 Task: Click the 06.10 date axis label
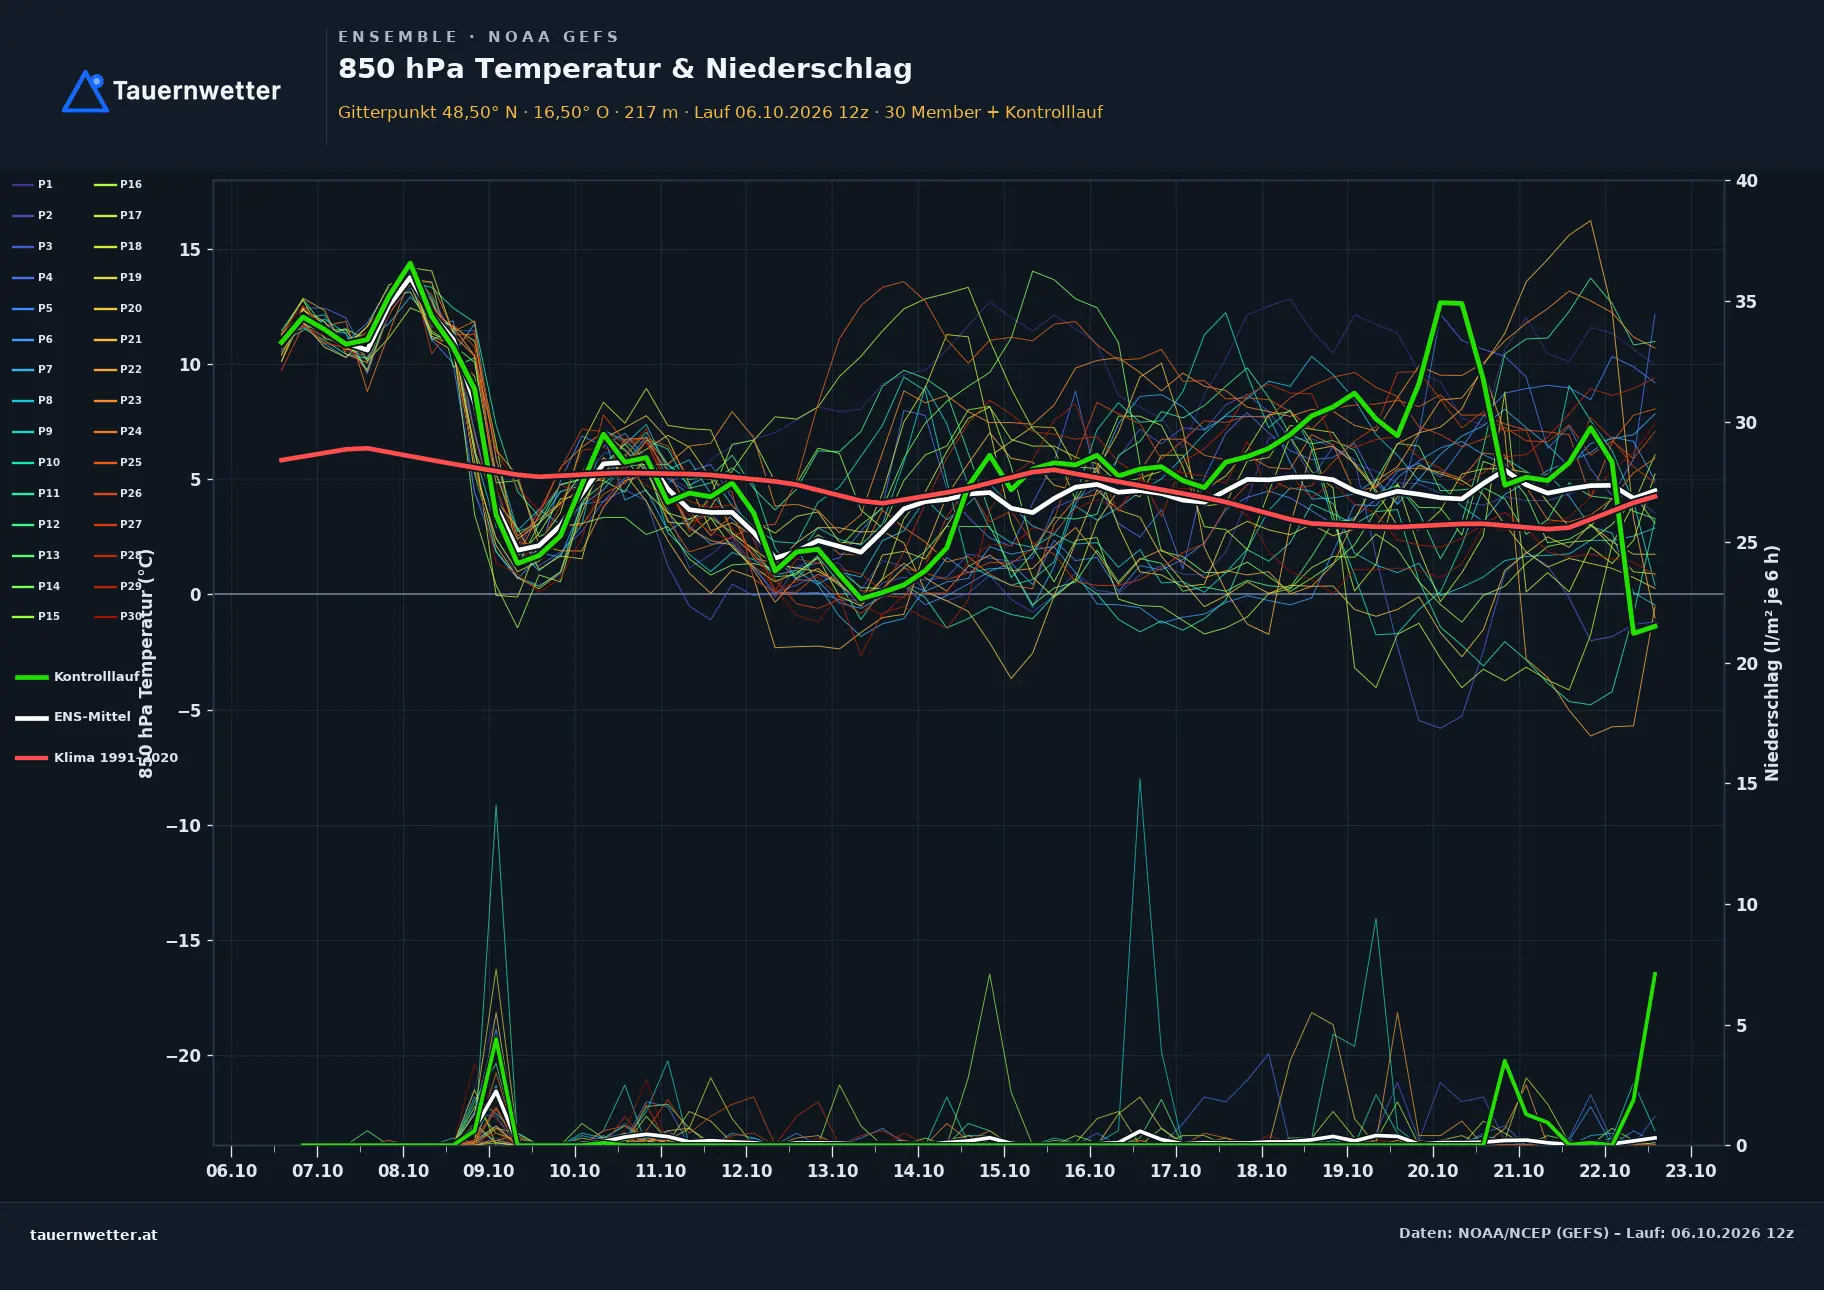click(232, 1171)
